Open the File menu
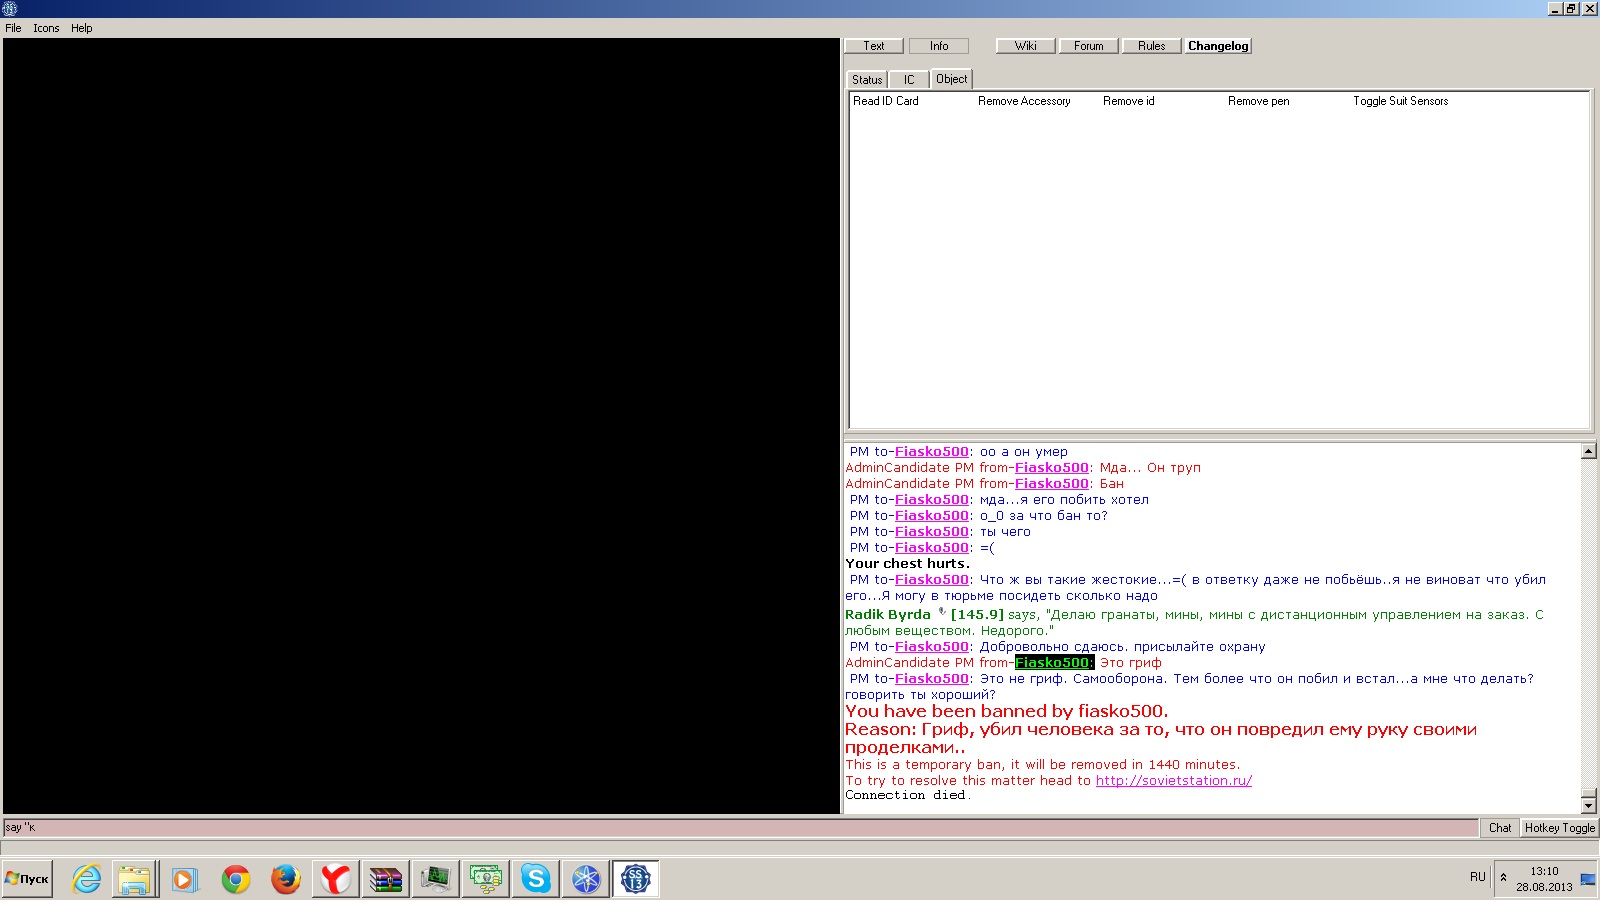This screenshot has height=900, width=1600. click(x=13, y=28)
